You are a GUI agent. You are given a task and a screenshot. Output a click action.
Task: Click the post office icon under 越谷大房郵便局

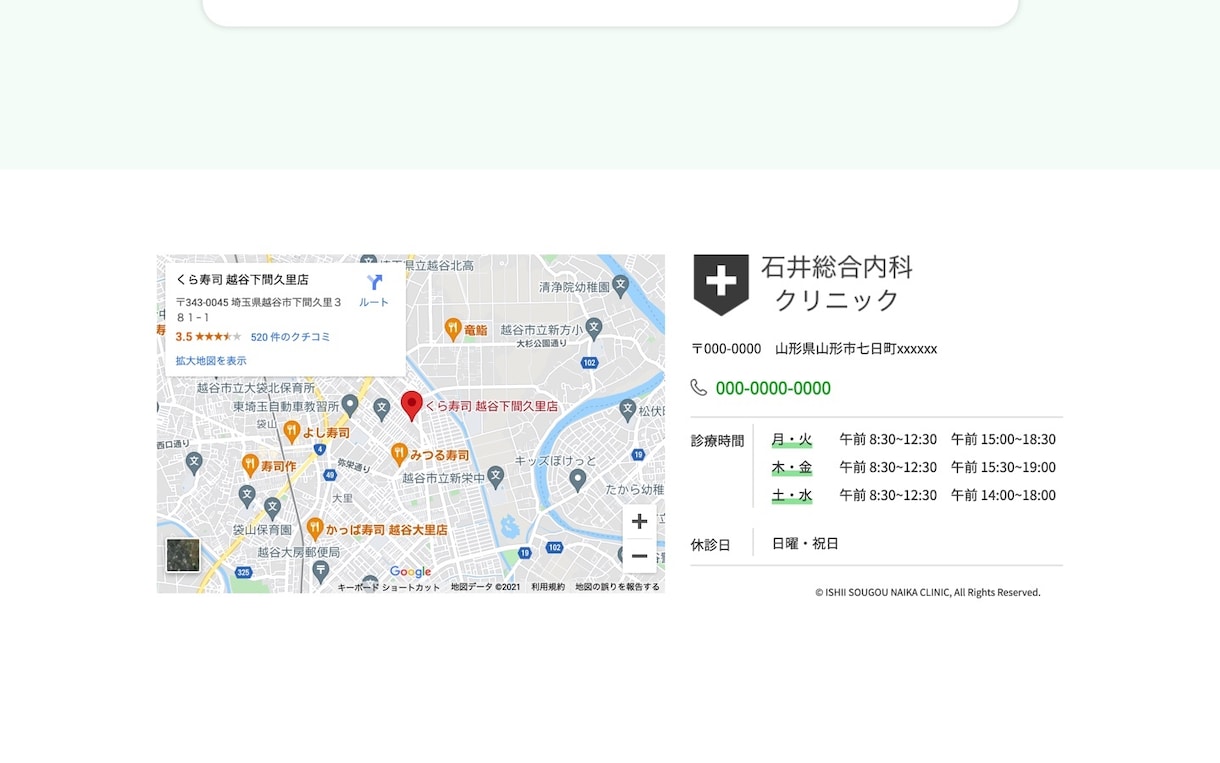click(321, 571)
